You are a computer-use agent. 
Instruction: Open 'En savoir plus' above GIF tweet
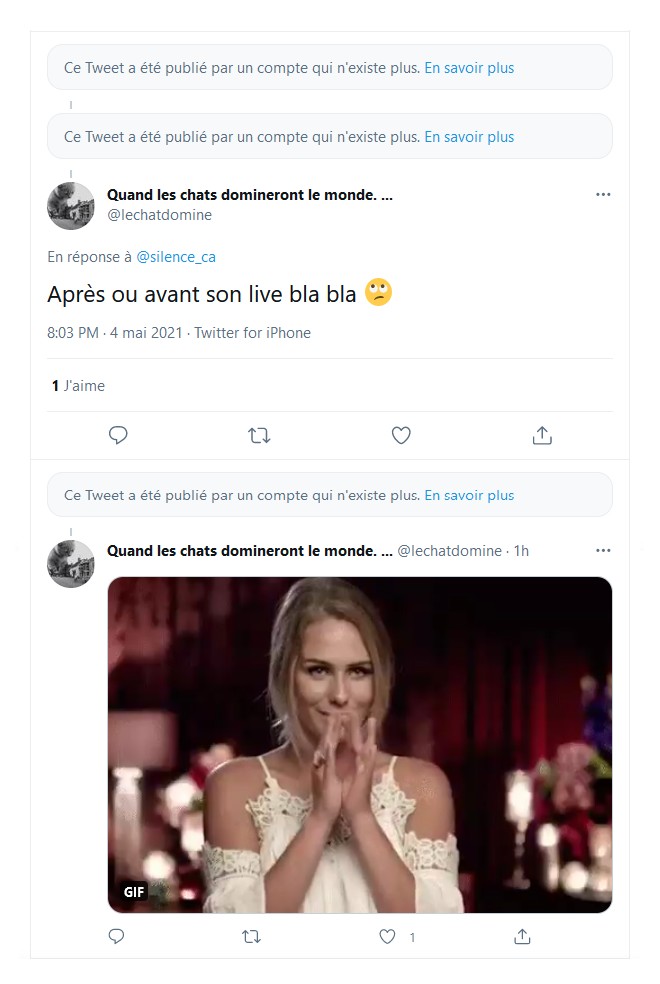[469, 495]
